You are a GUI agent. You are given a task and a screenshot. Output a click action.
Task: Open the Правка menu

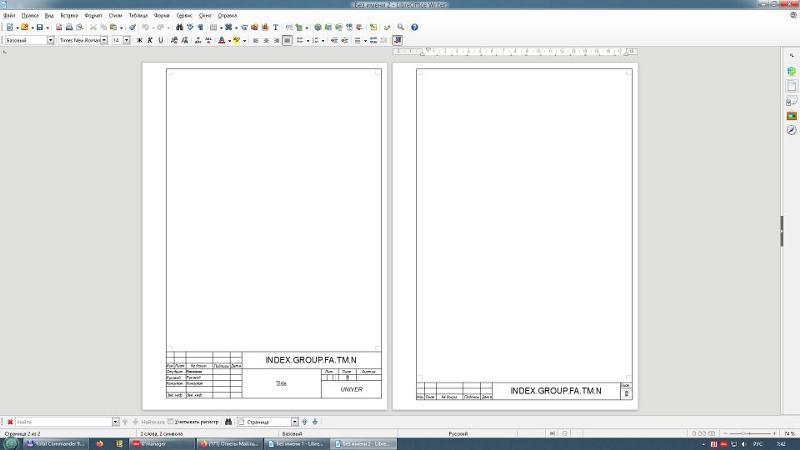click(x=30, y=15)
